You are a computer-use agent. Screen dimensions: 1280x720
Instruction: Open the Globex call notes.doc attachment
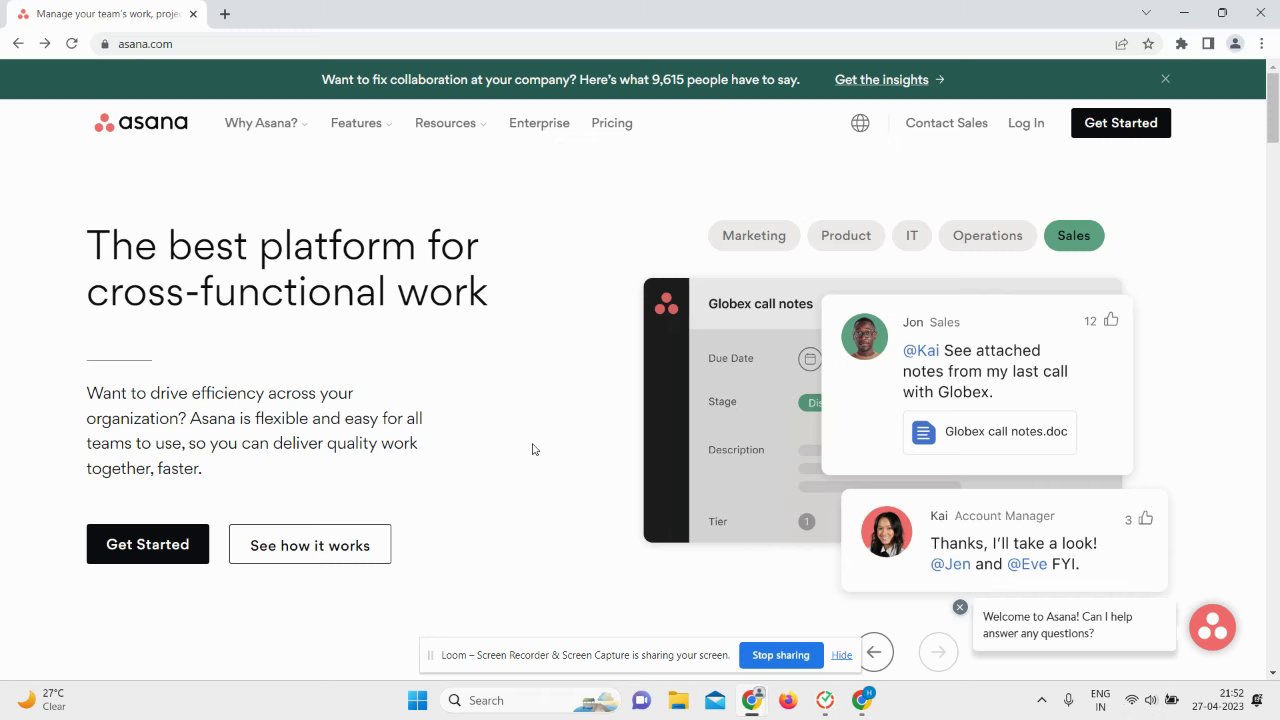point(990,432)
